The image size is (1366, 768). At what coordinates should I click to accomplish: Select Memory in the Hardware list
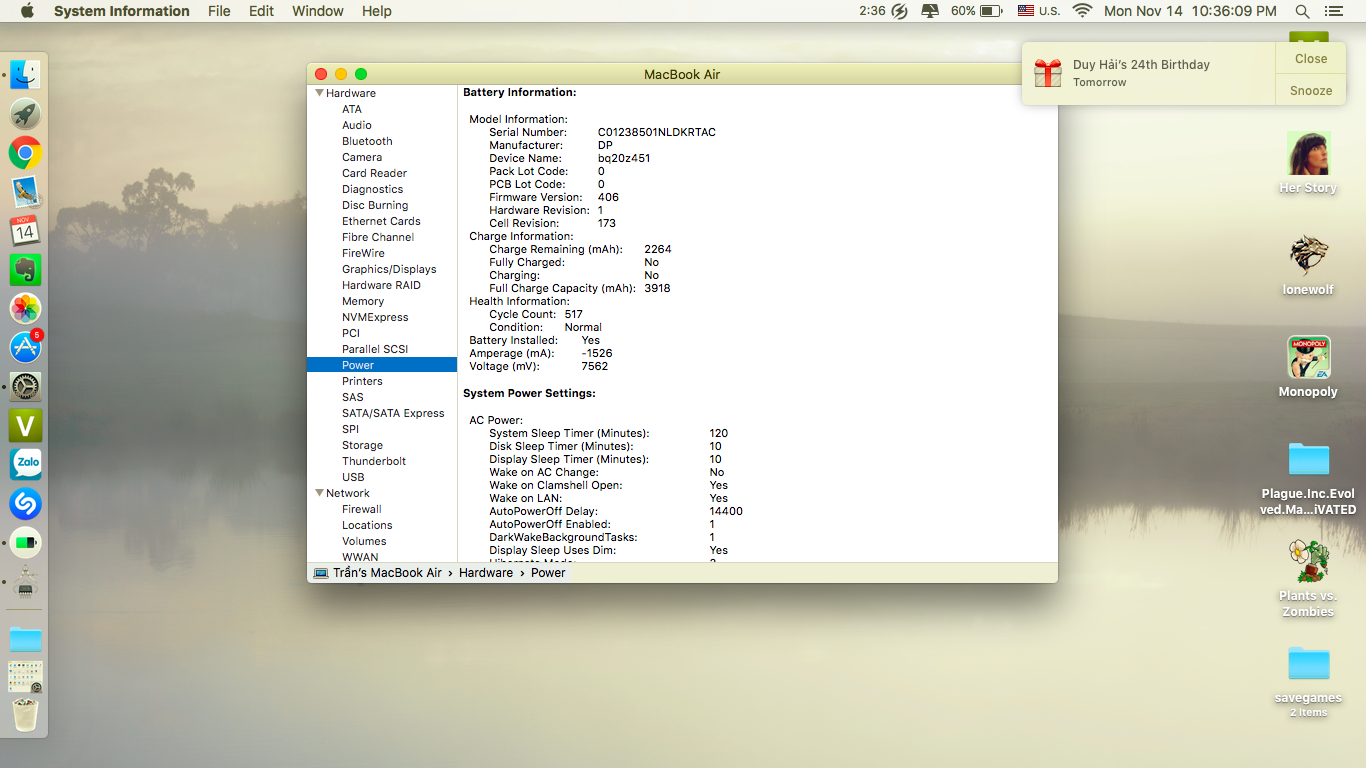point(363,301)
